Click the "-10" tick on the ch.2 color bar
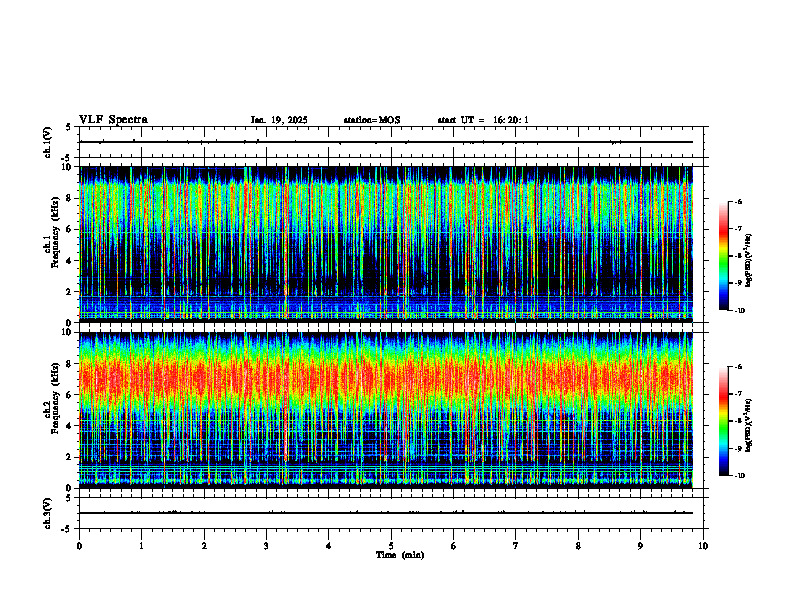792x612 pixels. point(740,476)
